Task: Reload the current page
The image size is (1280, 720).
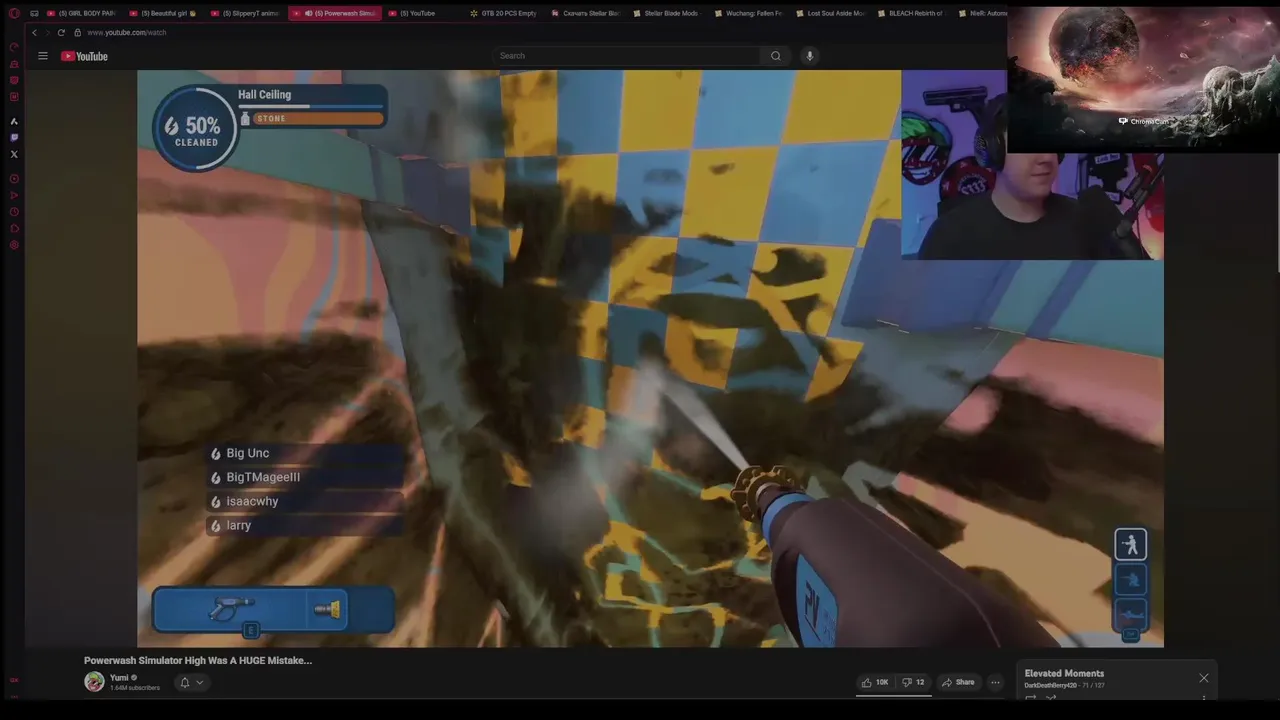Action: [x=61, y=32]
